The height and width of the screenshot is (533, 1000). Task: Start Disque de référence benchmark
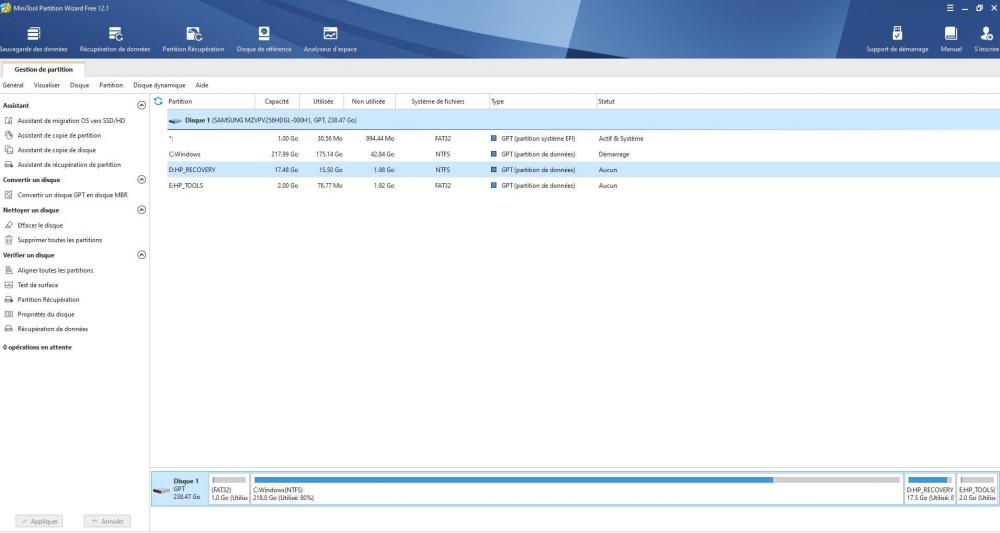point(264,37)
